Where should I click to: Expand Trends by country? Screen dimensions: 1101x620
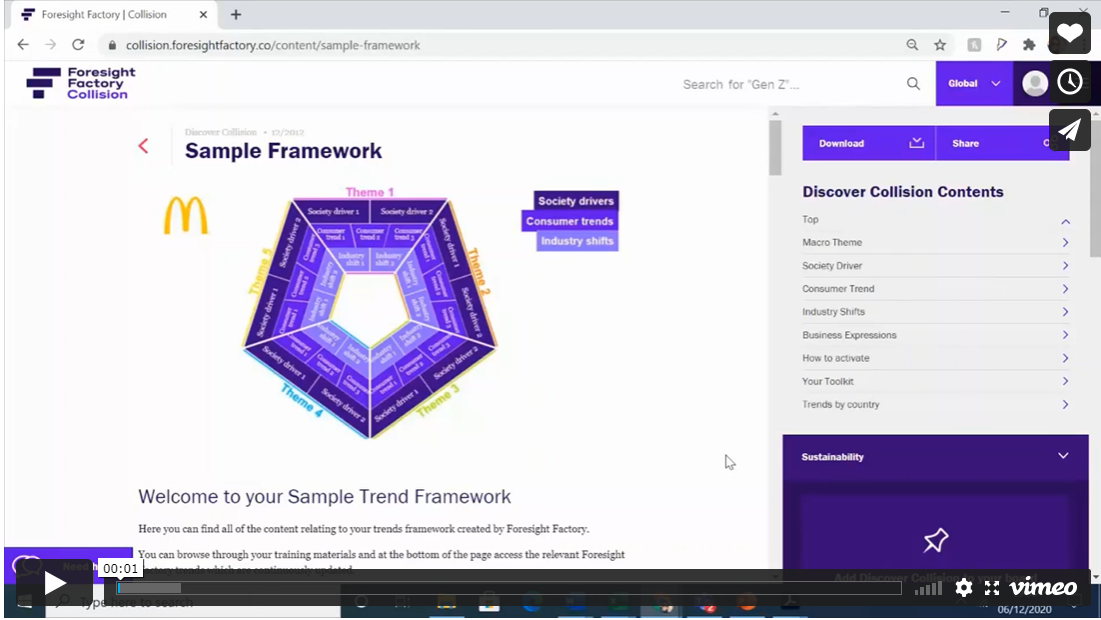pos(936,405)
